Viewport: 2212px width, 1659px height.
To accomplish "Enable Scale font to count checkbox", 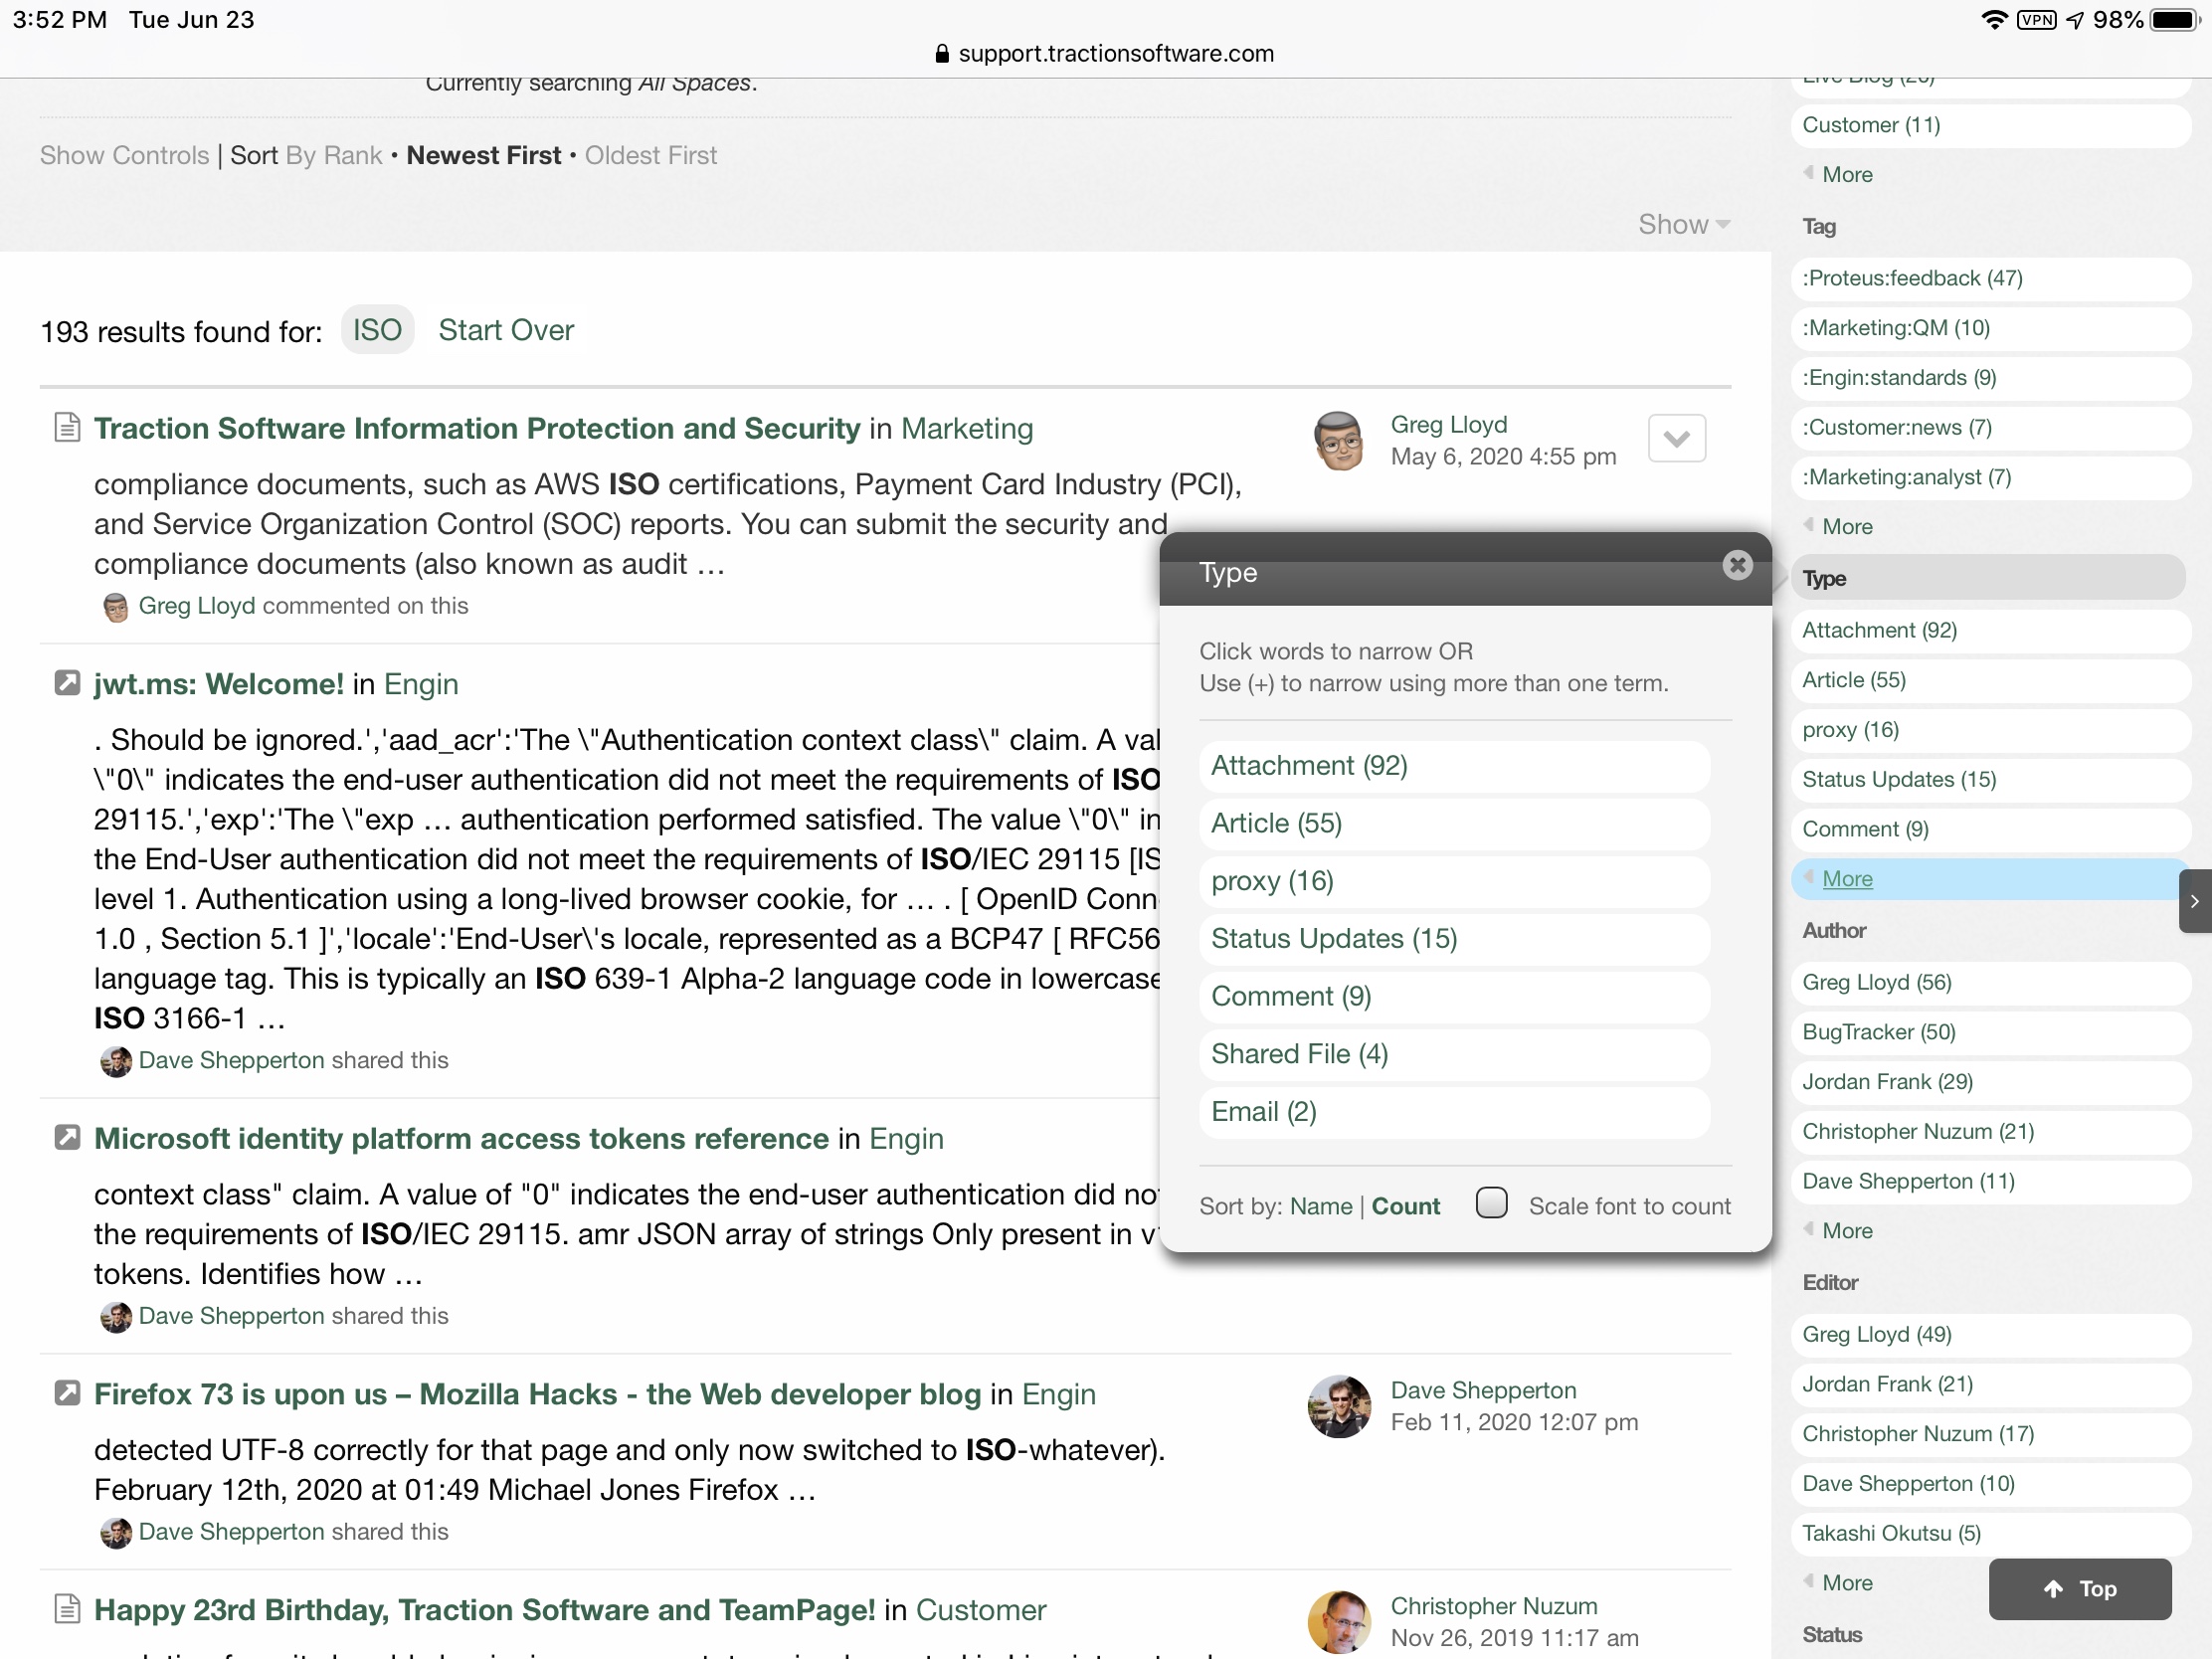I will [x=1491, y=1203].
